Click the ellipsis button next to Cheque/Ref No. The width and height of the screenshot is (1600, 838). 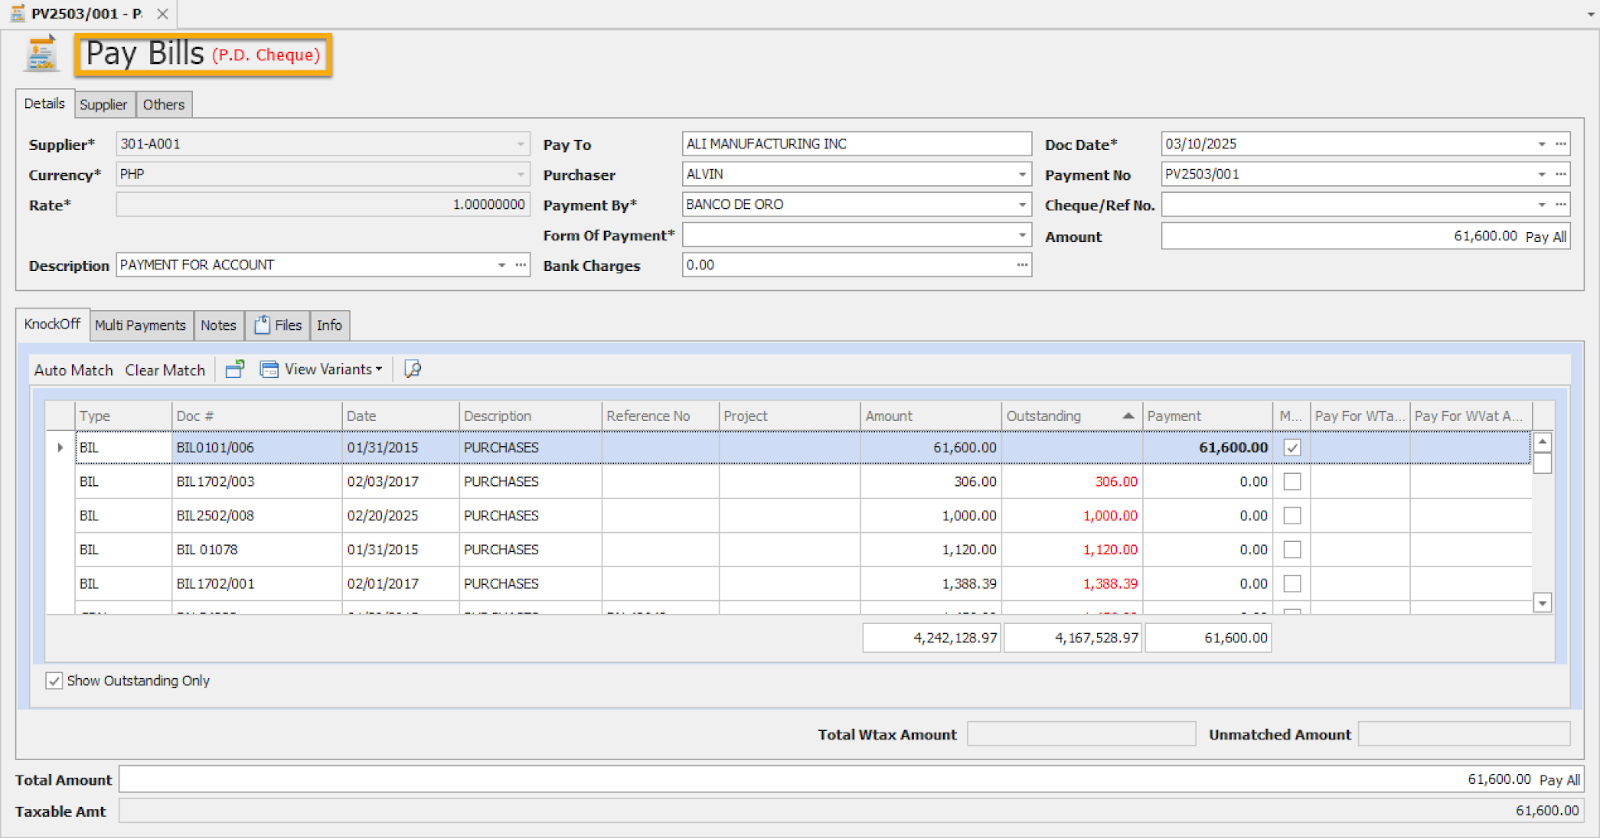coord(1561,204)
